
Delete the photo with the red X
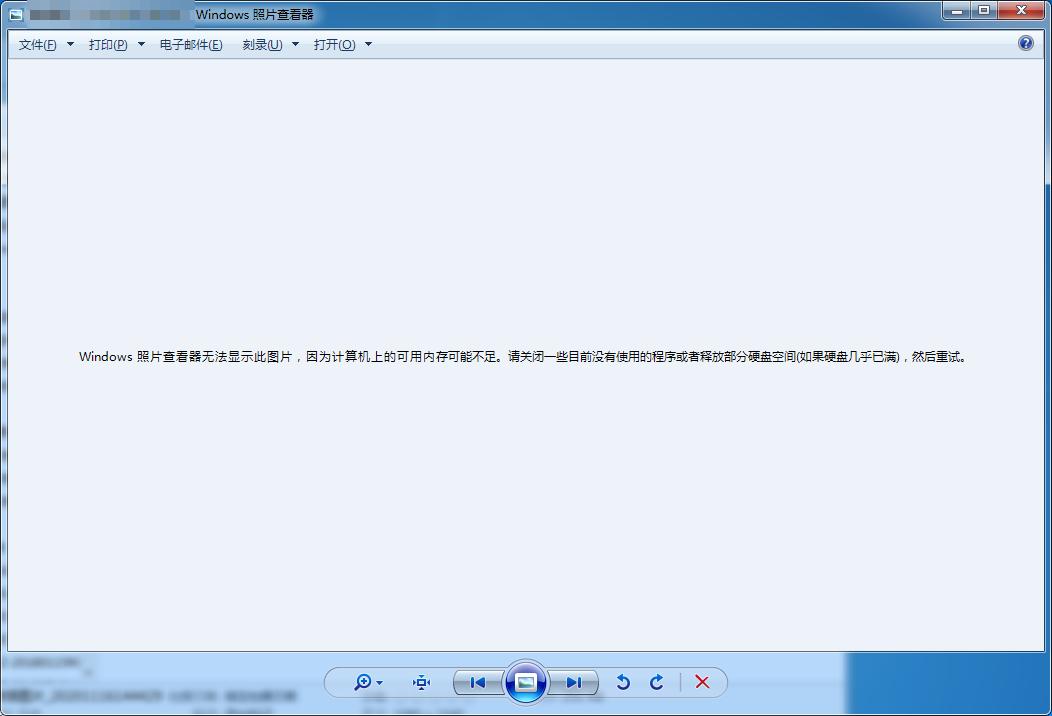pyautogui.click(x=702, y=682)
